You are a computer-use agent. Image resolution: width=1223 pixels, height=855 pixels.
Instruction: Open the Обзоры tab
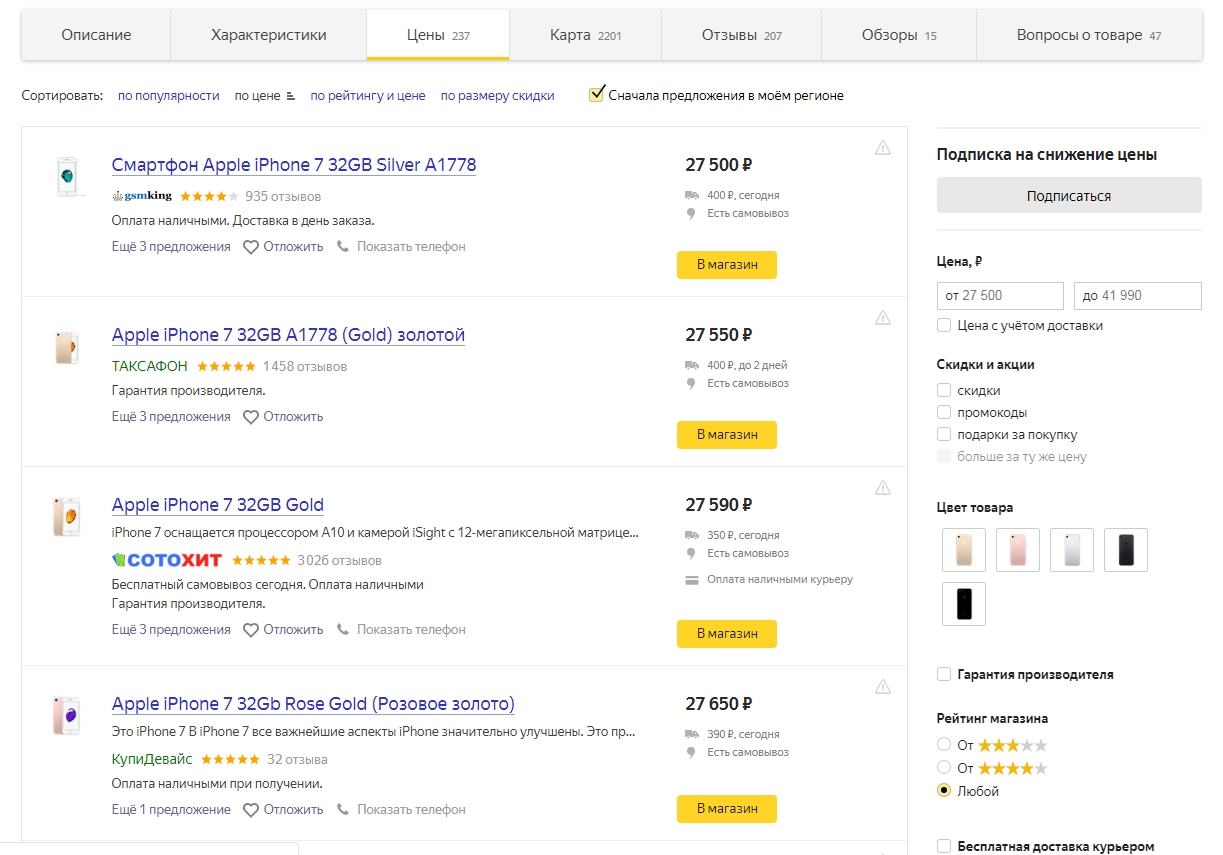click(899, 35)
